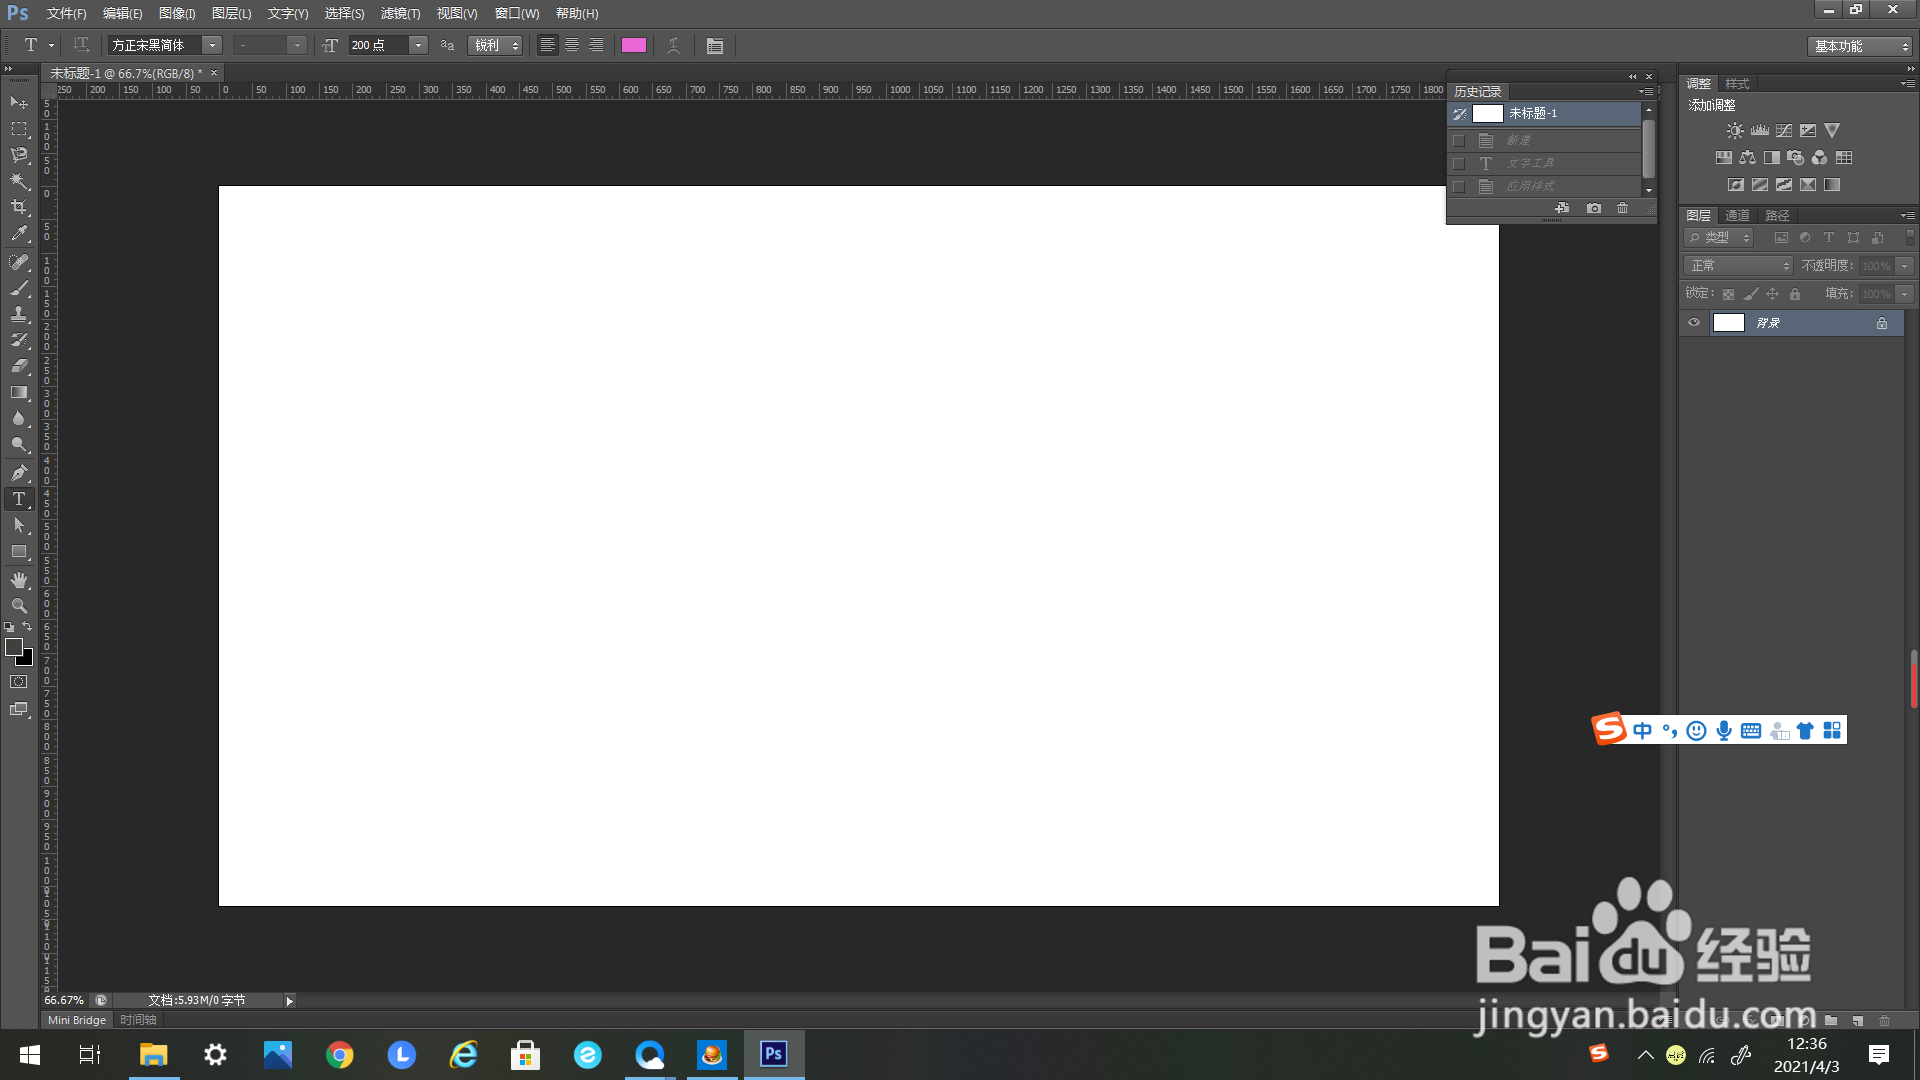The height and width of the screenshot is (1080, 1920).
Task: Open the blend mode 正常 dropdown
Action: coord(1741,265)
